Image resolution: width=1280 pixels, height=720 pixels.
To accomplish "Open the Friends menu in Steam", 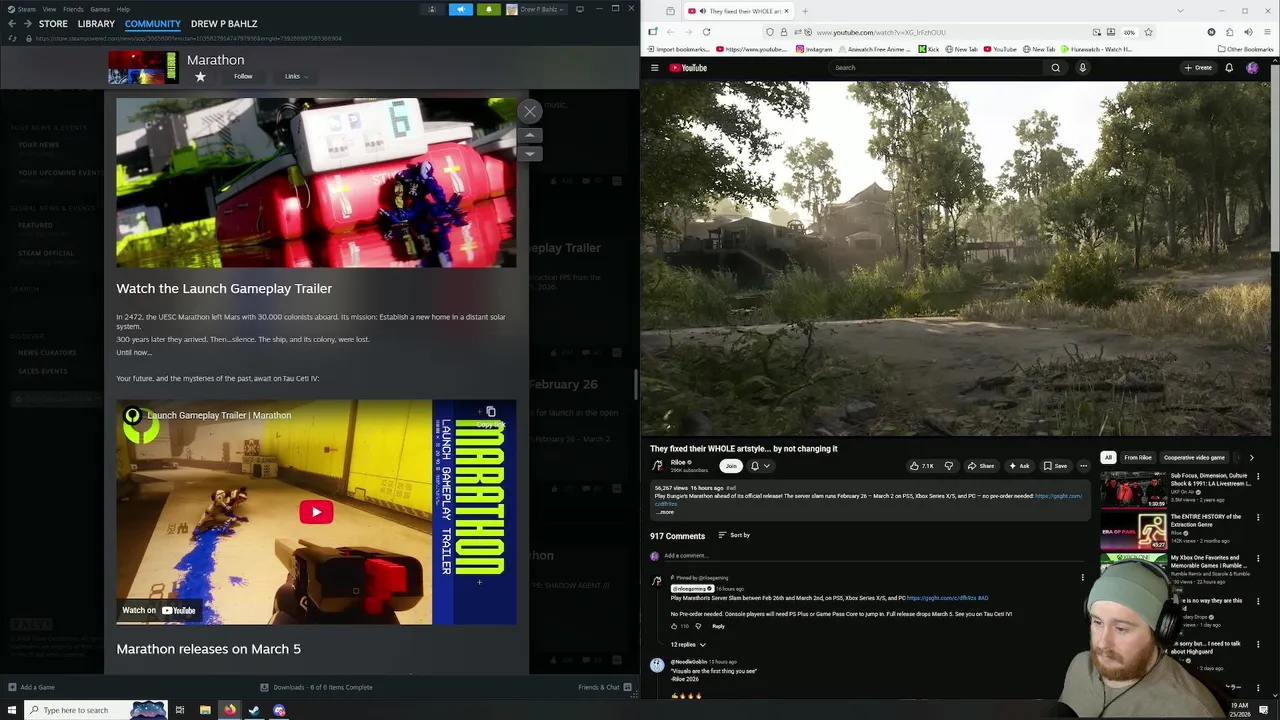I will coord(73,9).
